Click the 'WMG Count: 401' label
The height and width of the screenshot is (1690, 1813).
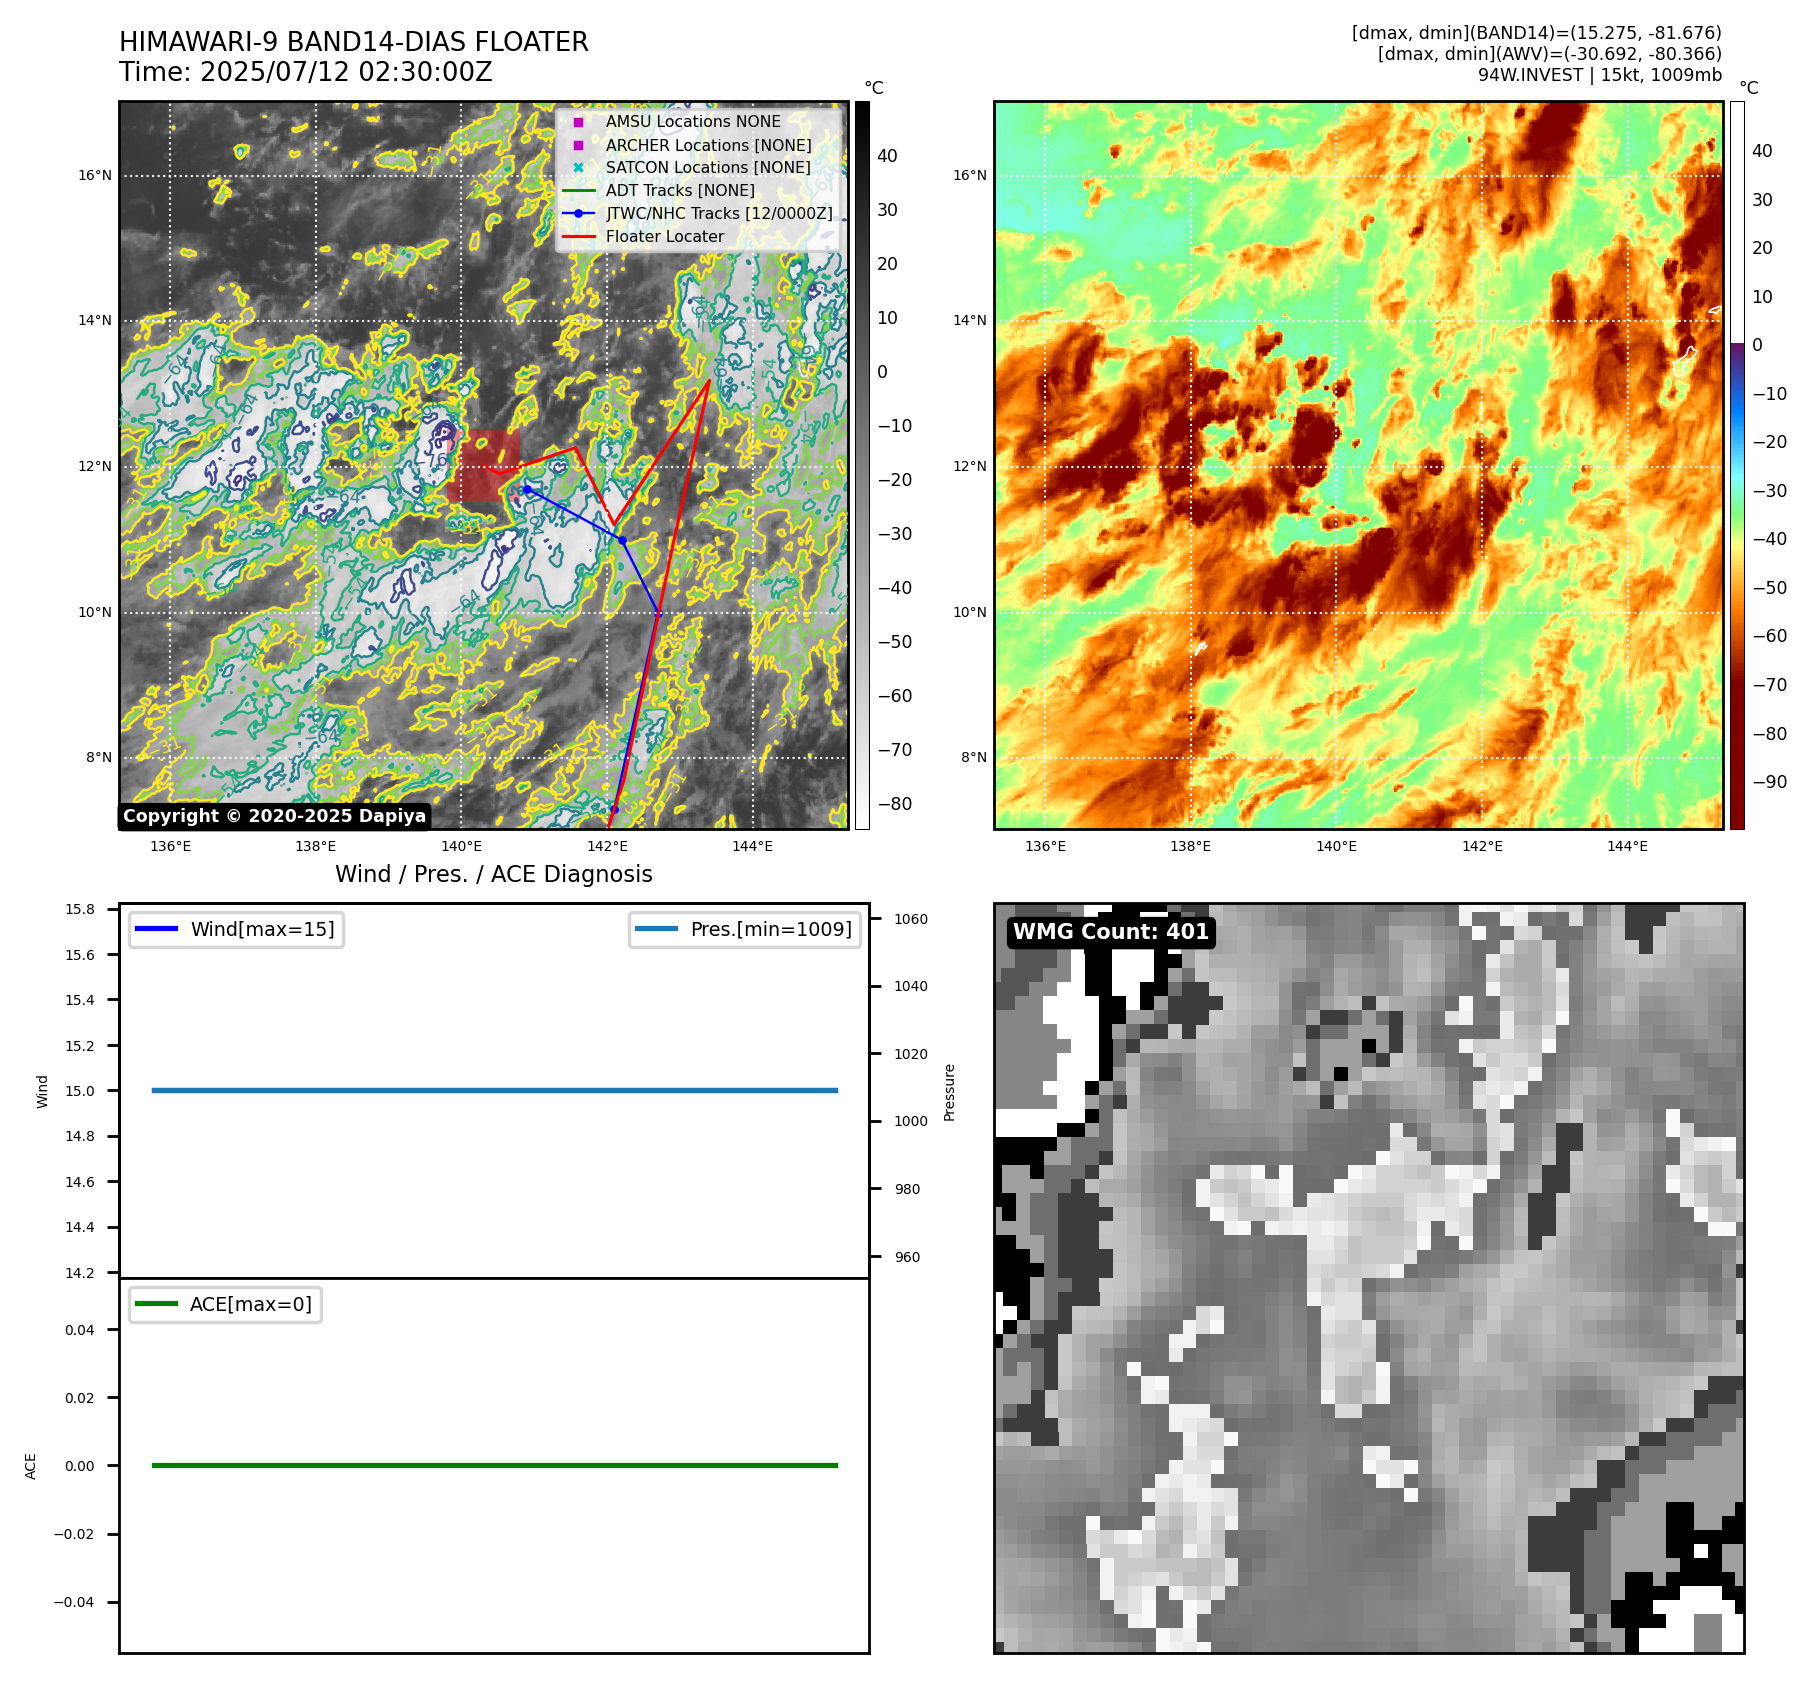(x=1110, y=932)
